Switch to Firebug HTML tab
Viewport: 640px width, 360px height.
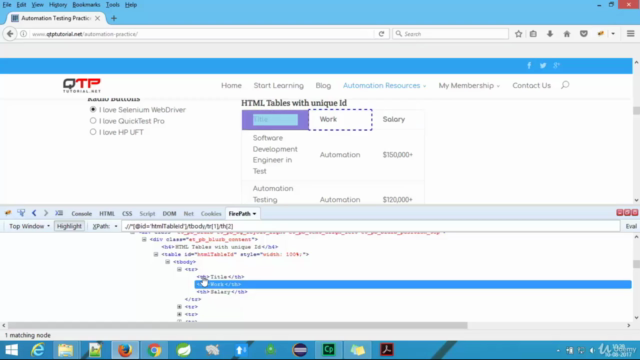[x=107, y=213]
